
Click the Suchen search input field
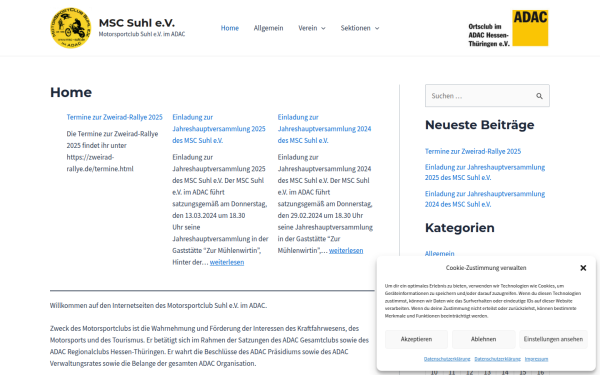(x=487, y=96)
